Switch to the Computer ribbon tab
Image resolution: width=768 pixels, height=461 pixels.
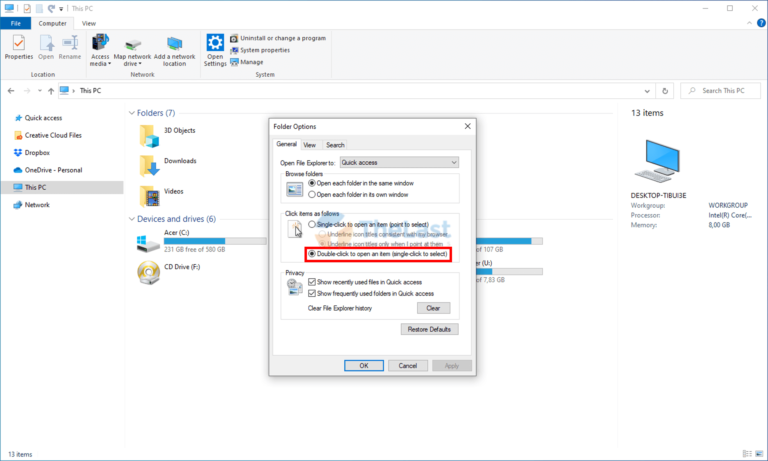52,23
